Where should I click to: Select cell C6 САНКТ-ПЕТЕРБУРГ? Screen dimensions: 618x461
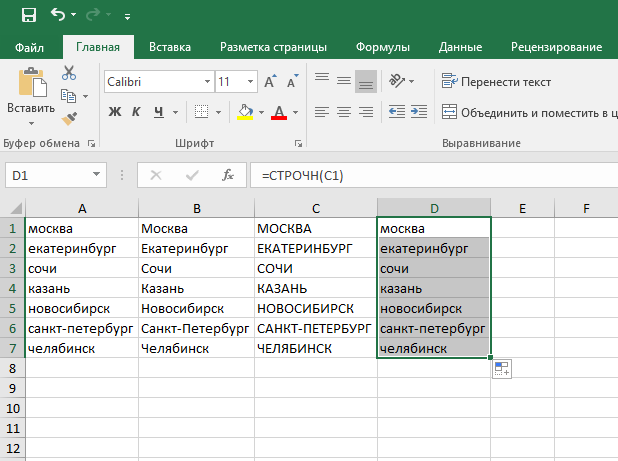(316, 328)
